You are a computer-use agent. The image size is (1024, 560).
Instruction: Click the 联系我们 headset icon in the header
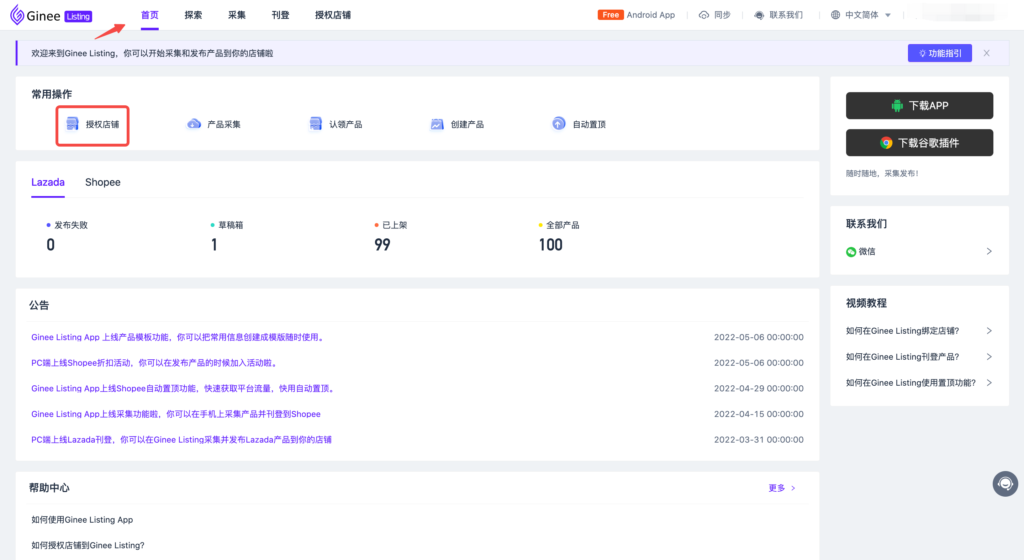[x=759, y=15]
